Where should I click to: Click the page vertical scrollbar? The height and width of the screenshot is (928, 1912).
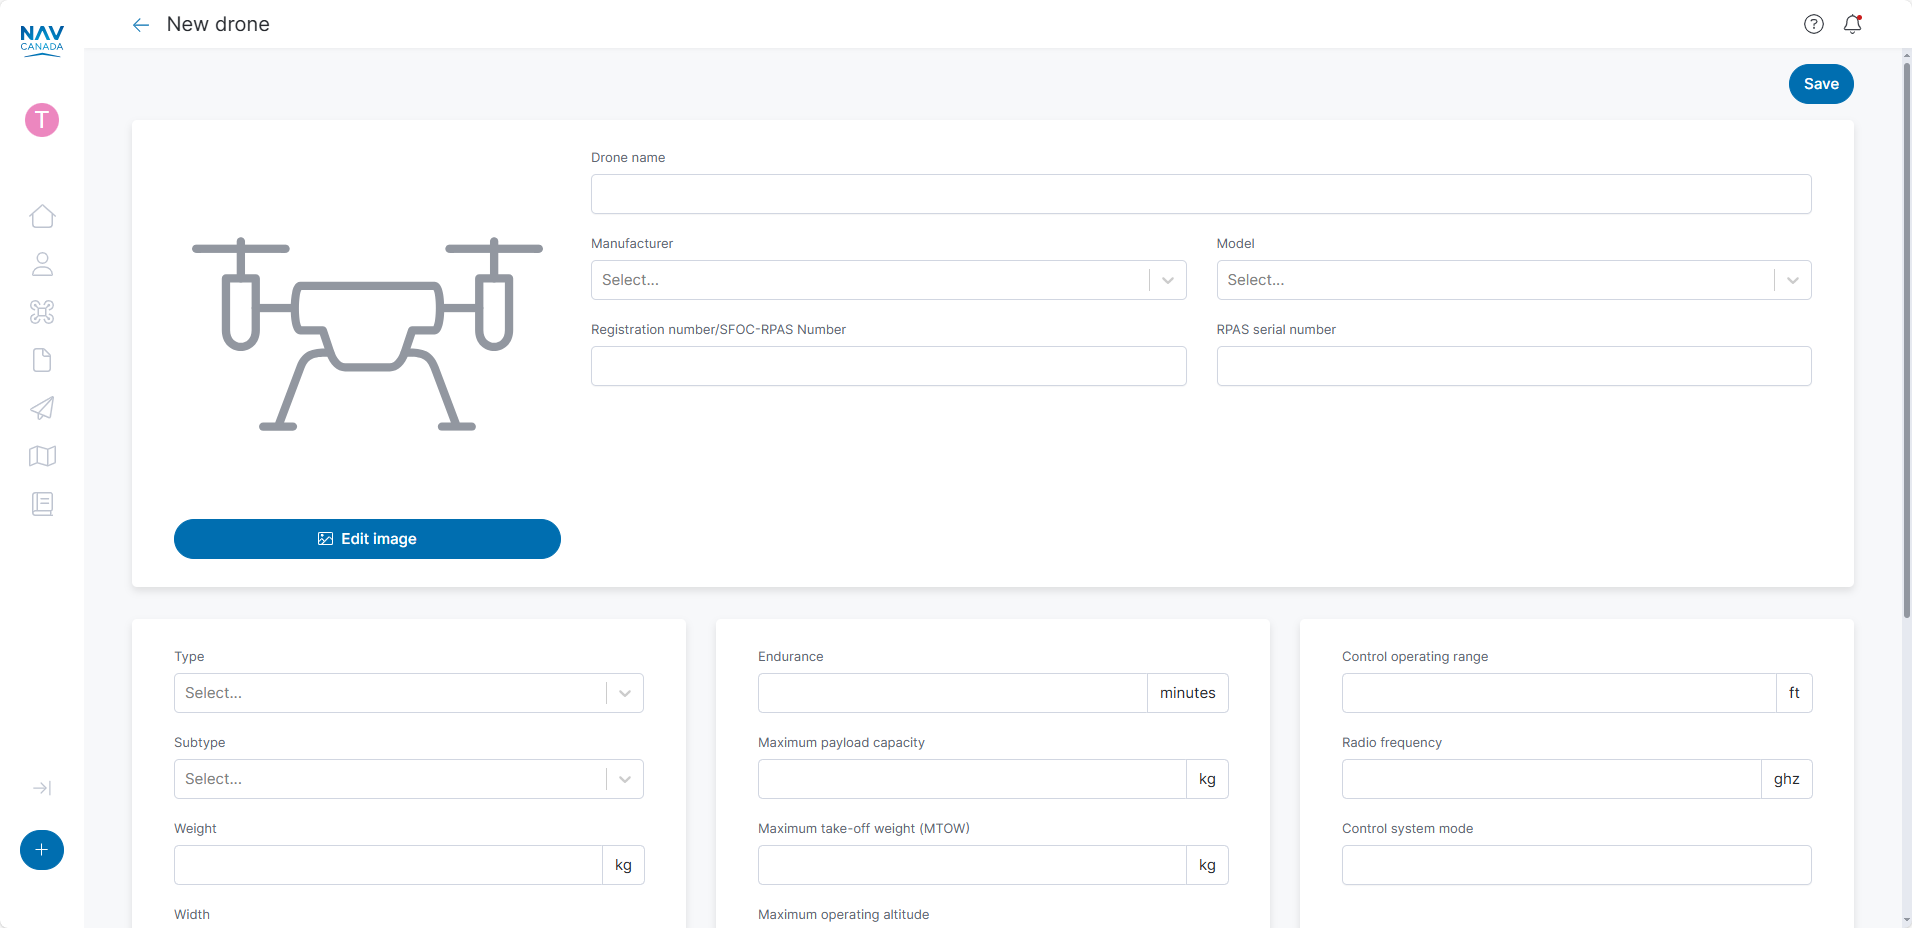tap(1906, 340)
